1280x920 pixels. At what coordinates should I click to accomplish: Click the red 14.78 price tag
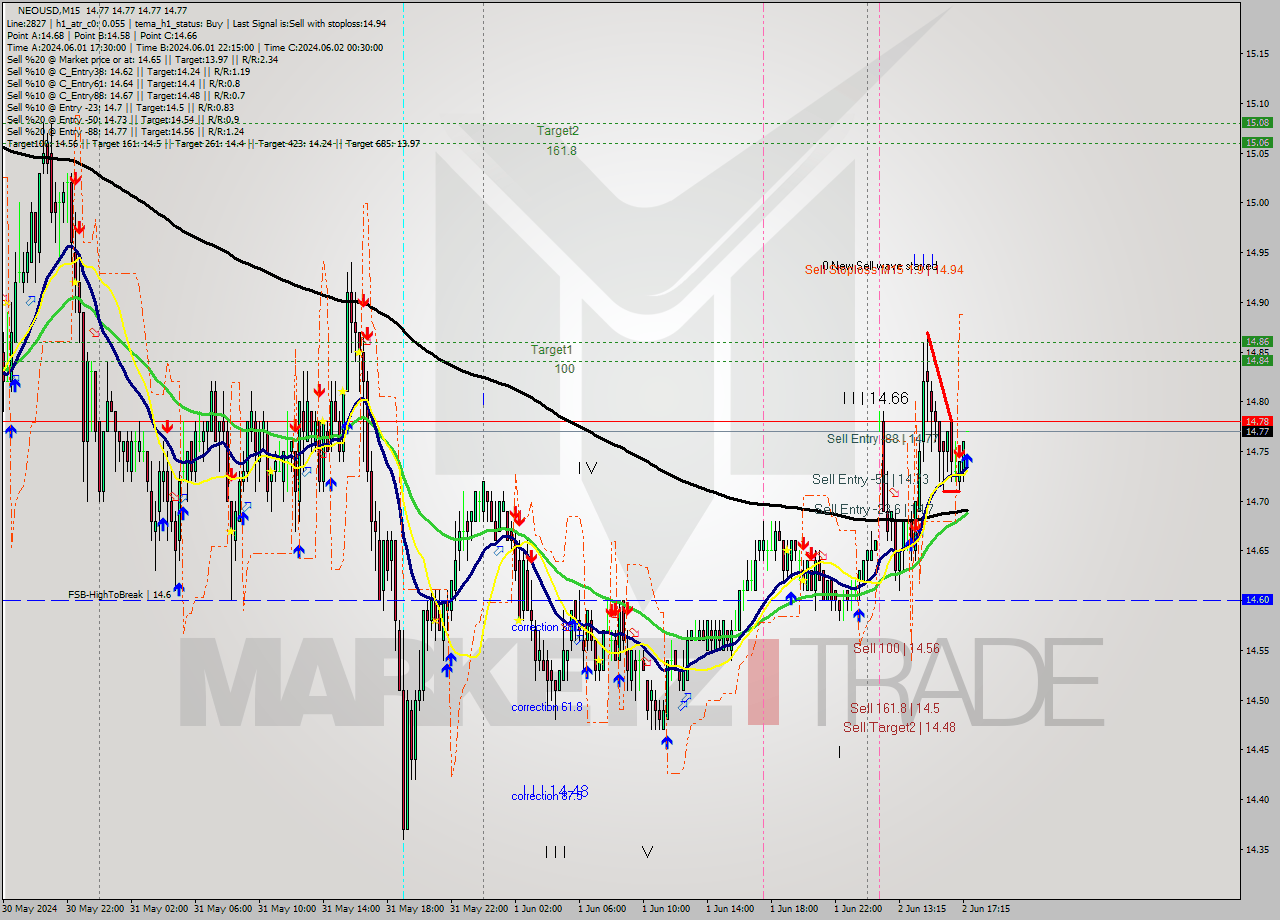1256,421
